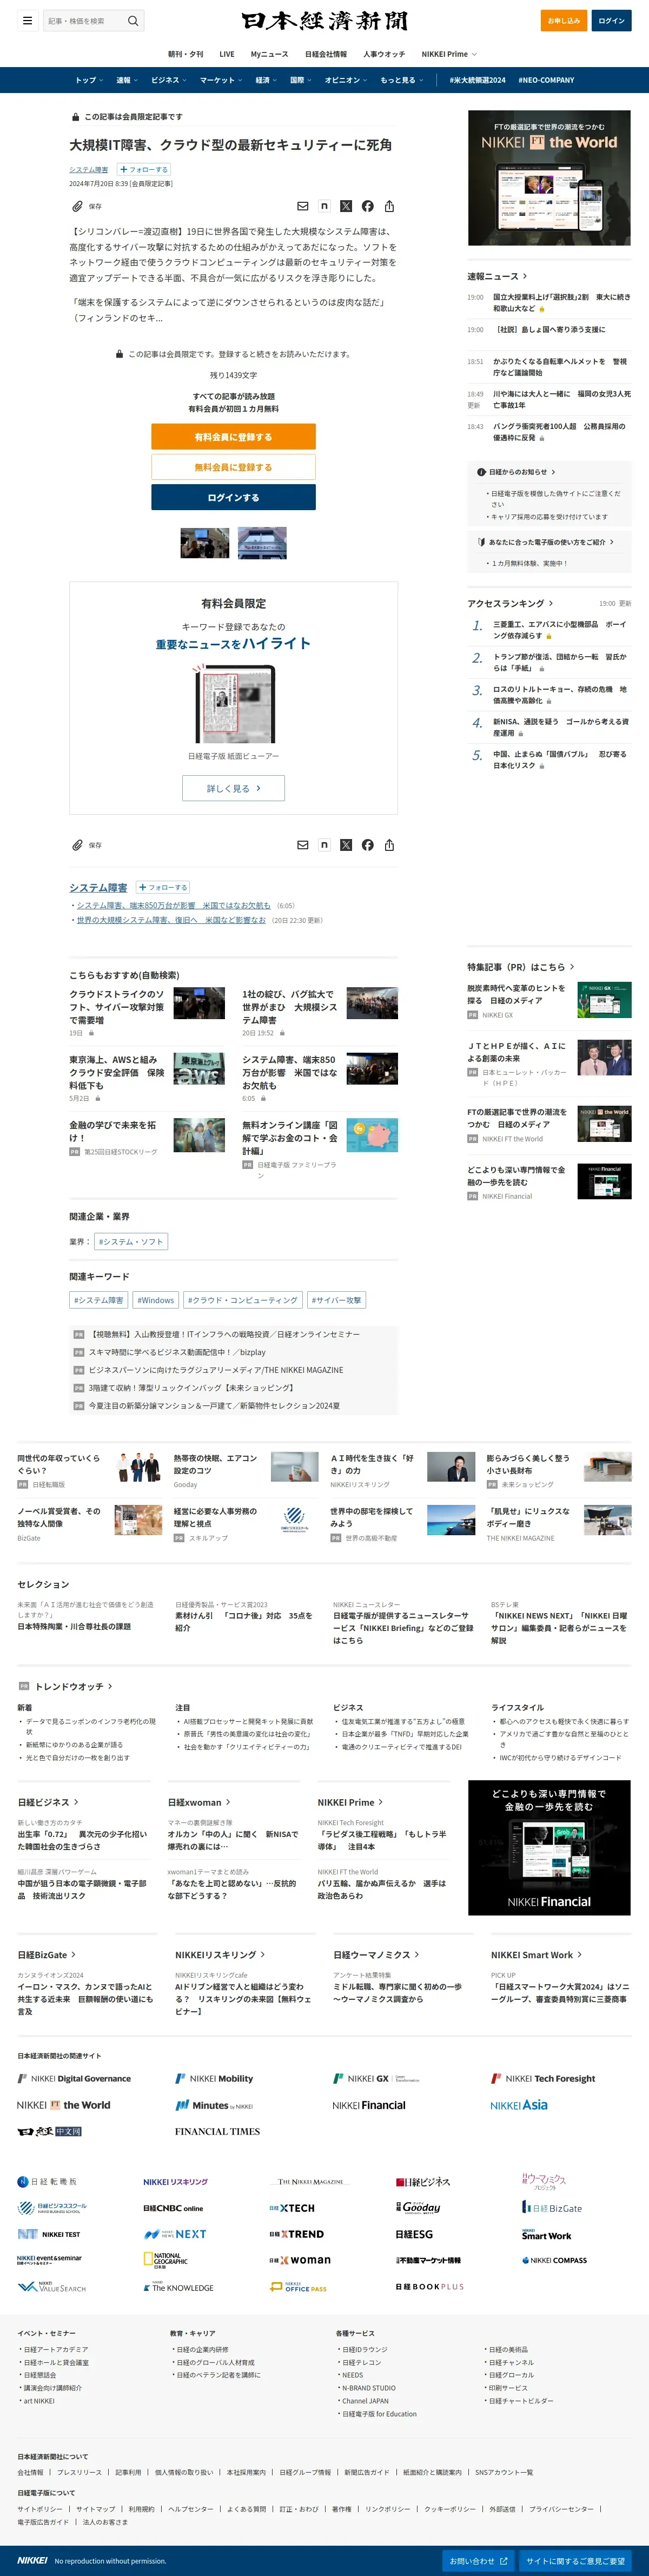Viewport: 649px width, 2576px height.
Task: Open the アクセスランキング heading link
Action: pyautogui.click(x=510, y=603)
